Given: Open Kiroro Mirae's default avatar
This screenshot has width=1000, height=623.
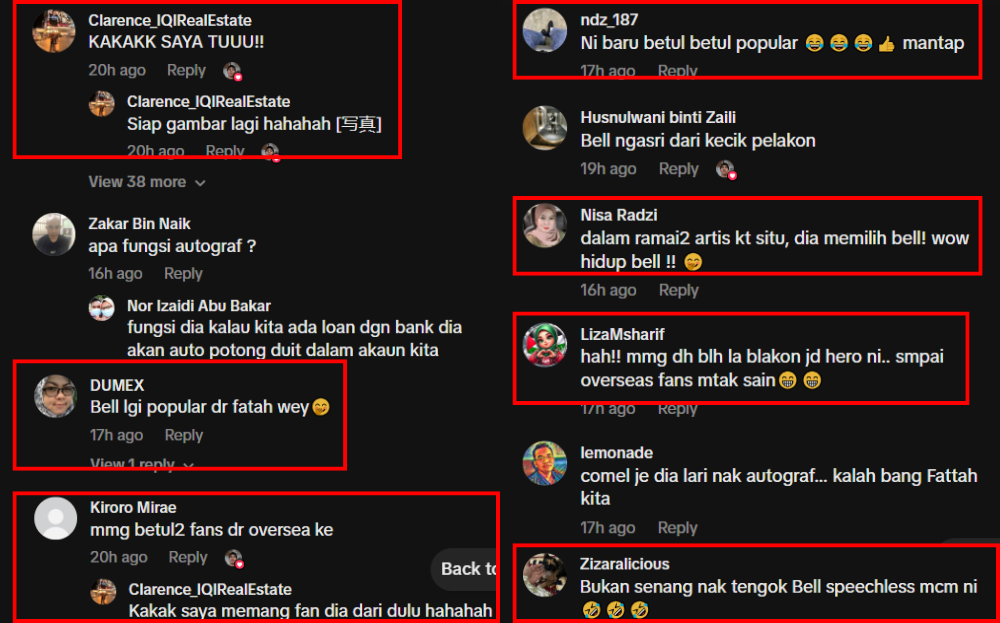Looking at the screenshot, I should coord(55,518).
